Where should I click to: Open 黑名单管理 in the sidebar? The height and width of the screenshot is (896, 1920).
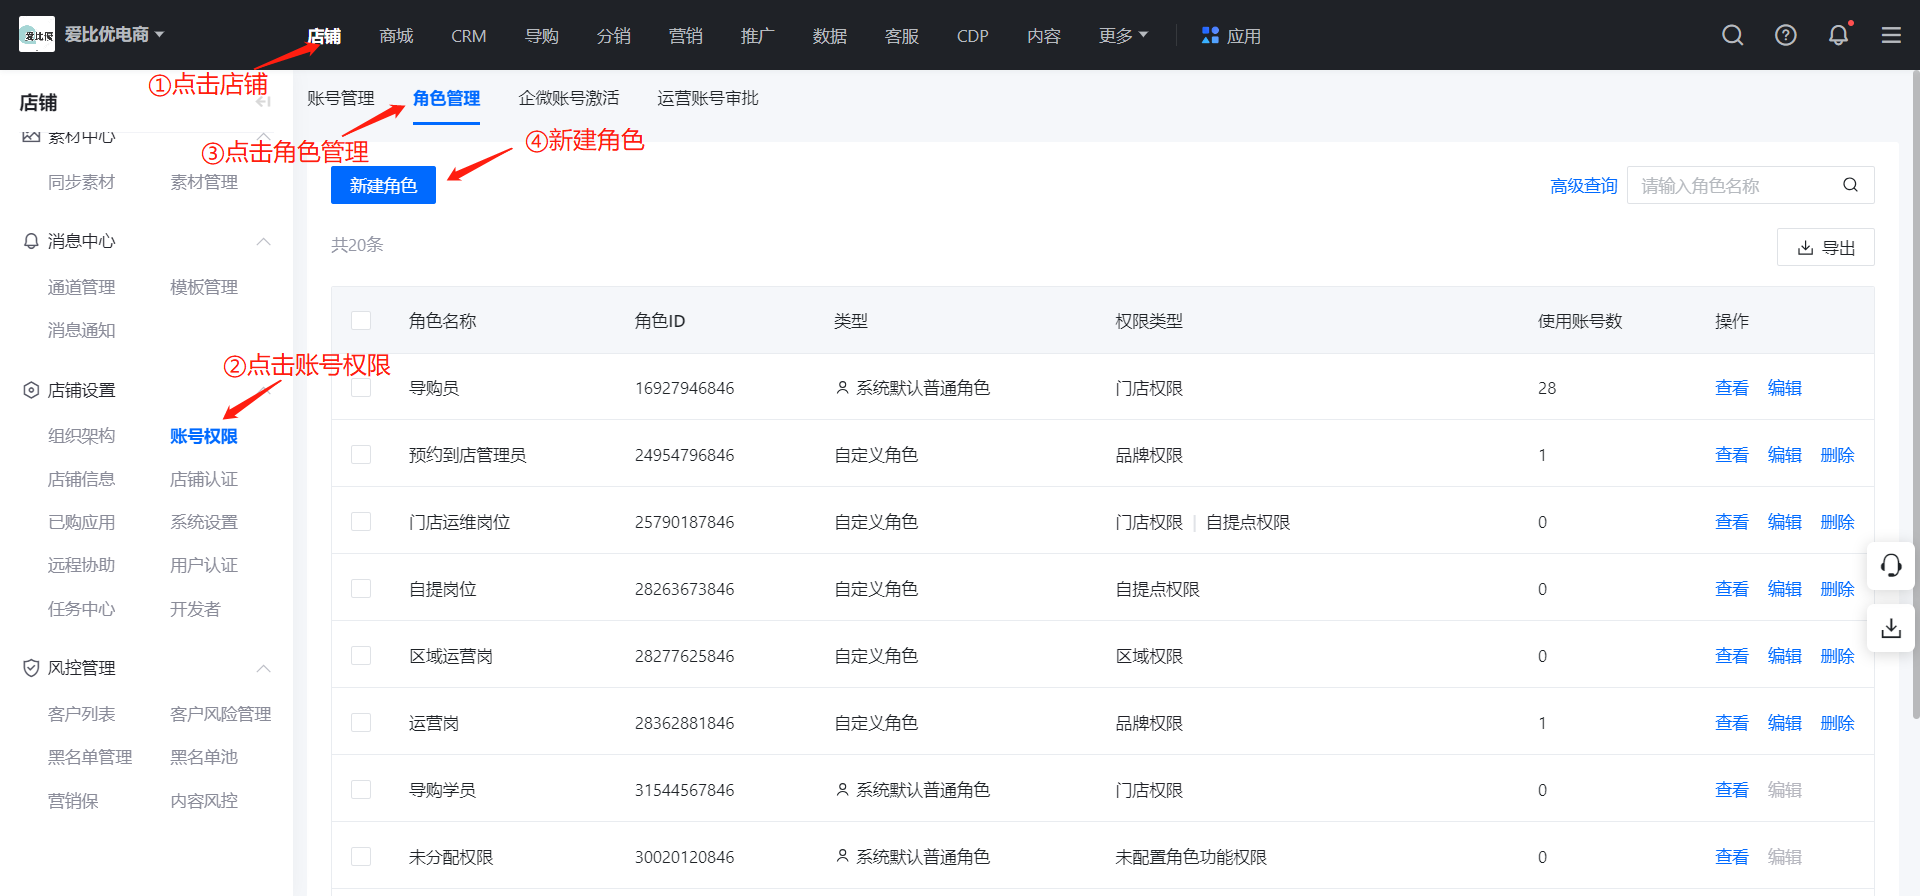tap(90, 757)
